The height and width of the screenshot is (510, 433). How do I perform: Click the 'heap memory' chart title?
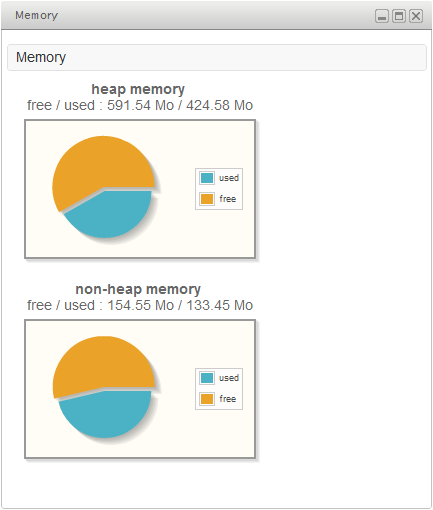[138, 89]
